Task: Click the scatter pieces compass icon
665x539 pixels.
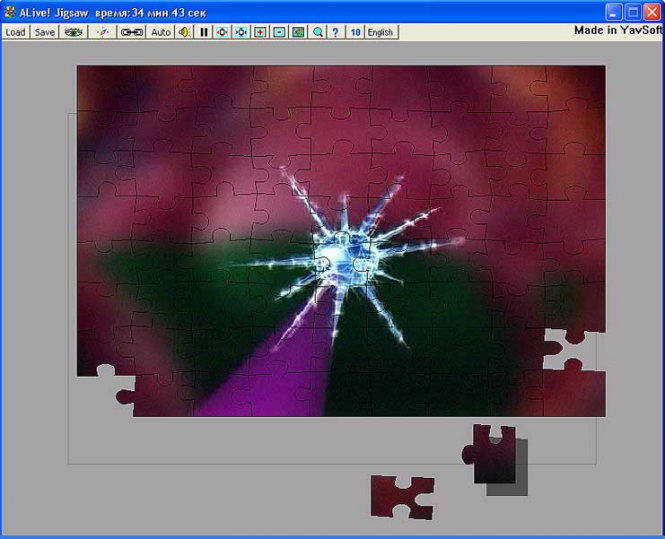Action: click(102, 32)
